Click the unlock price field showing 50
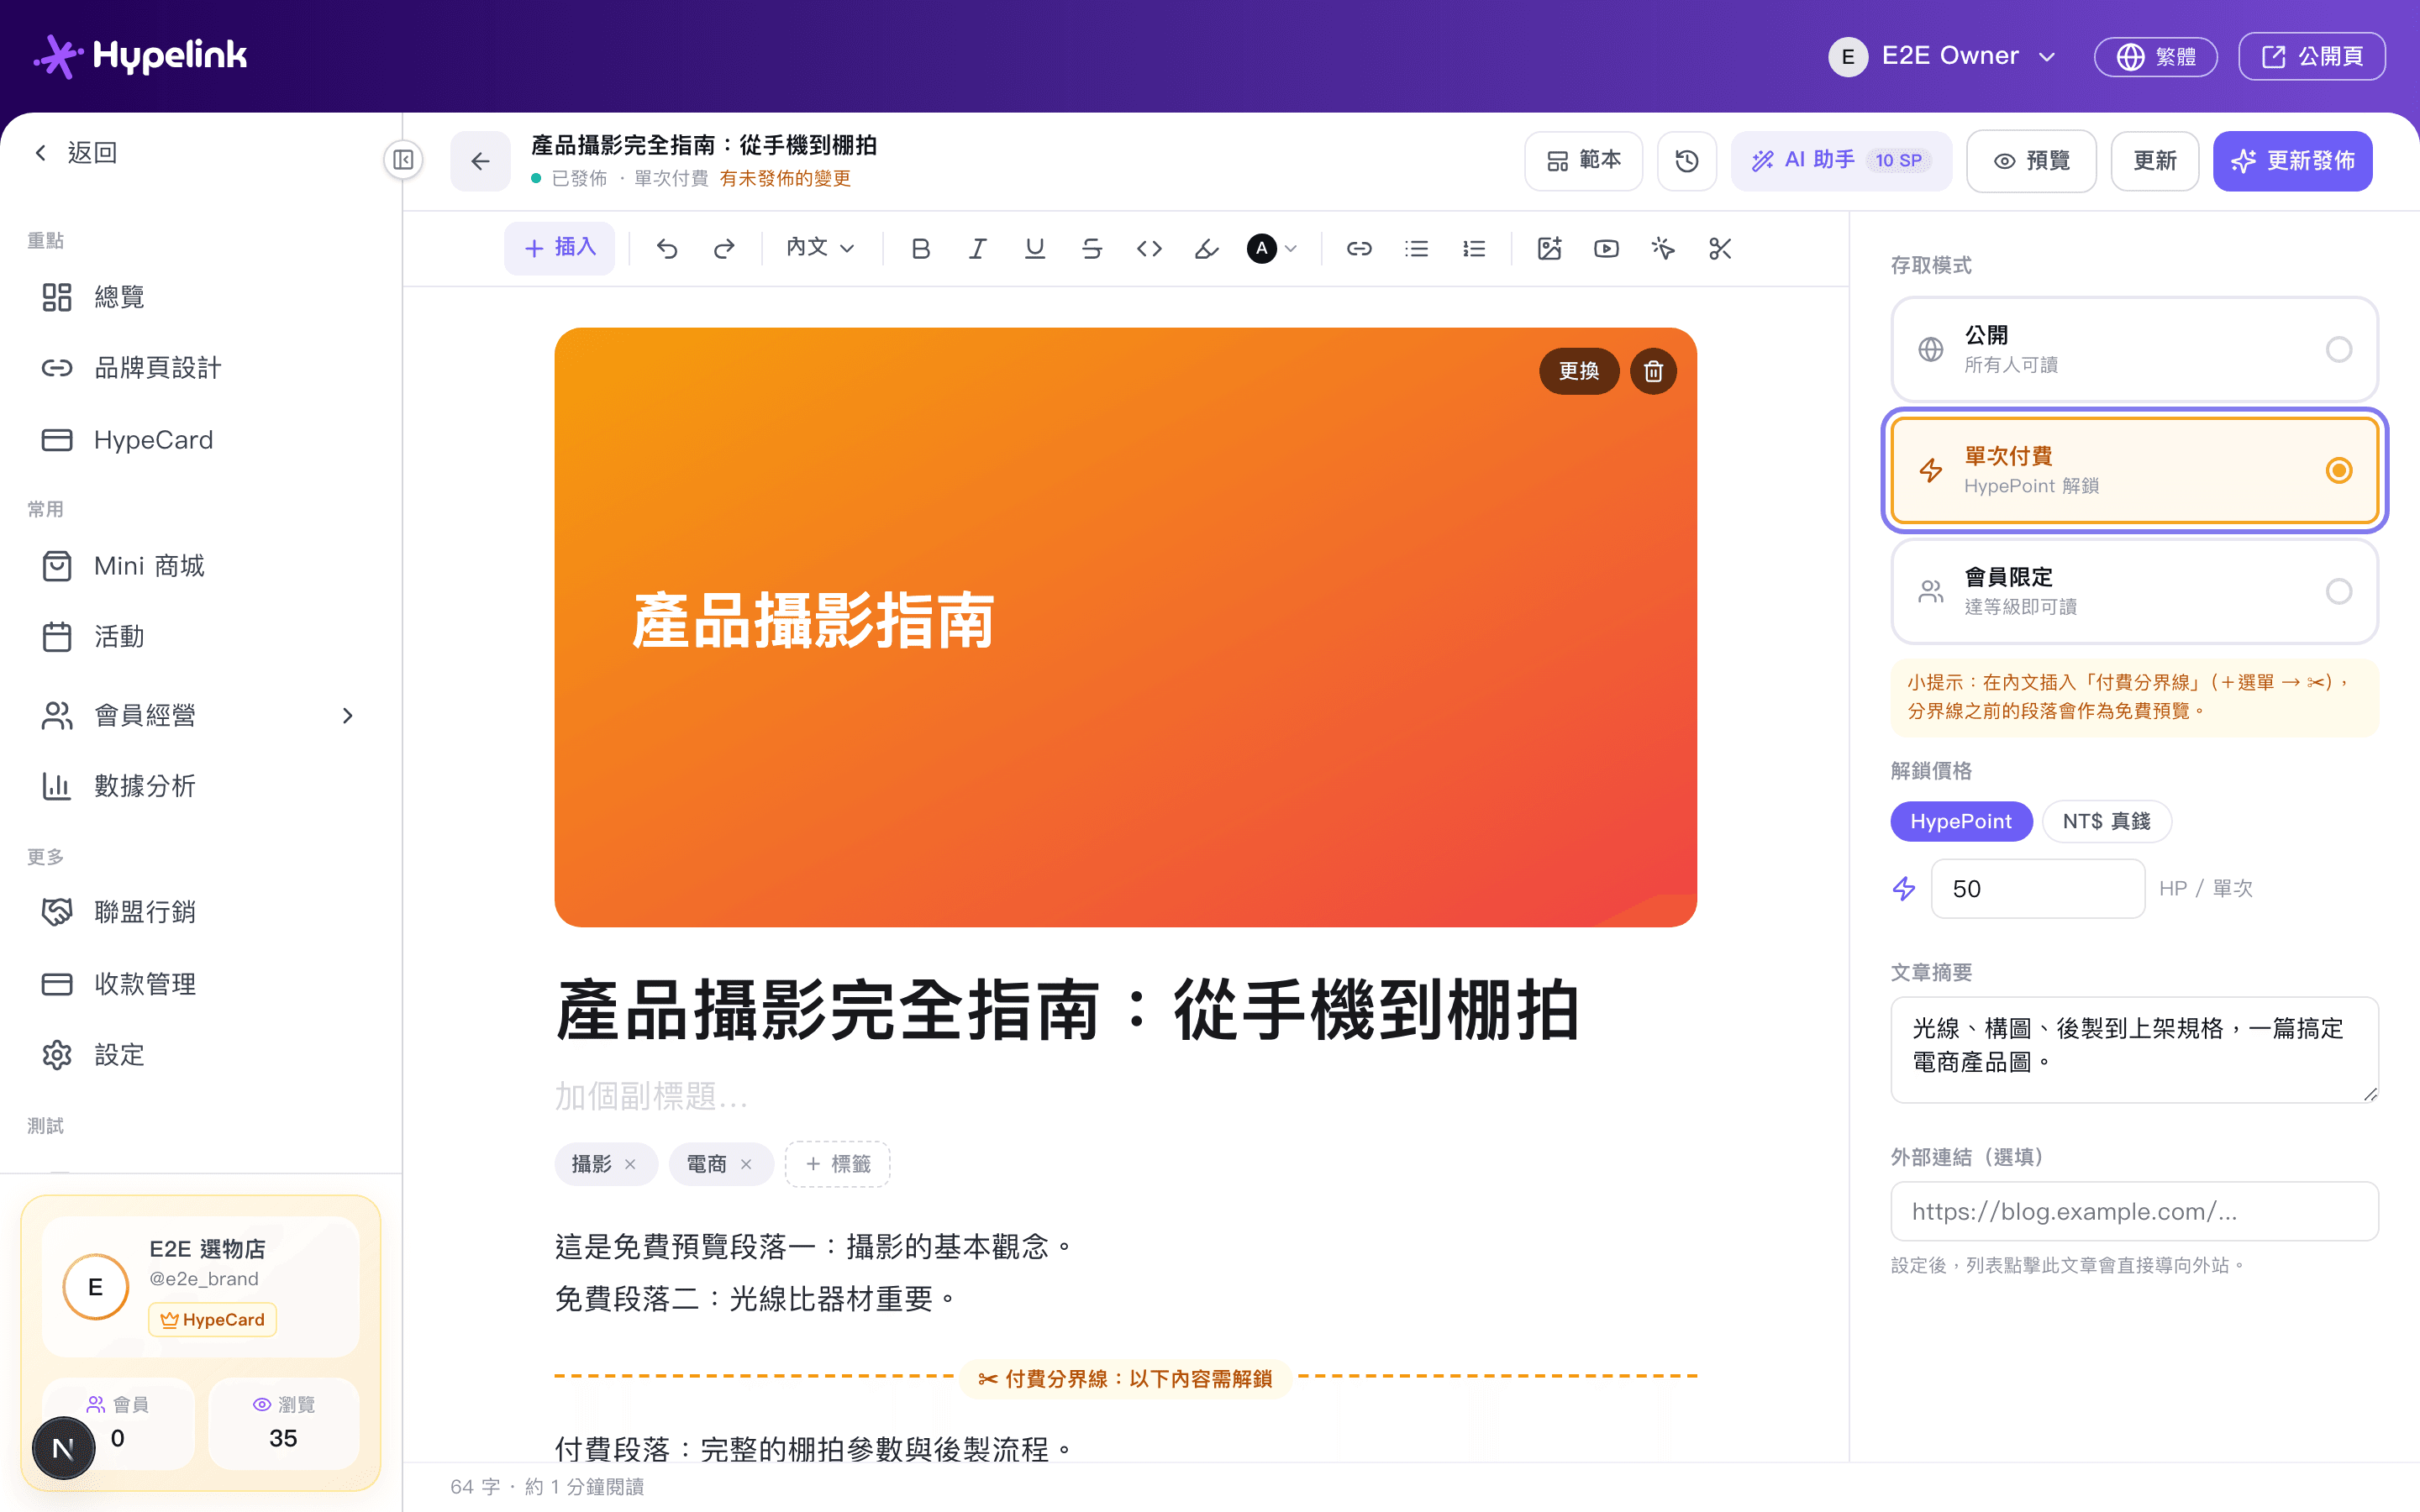Screen dimensions: 2420x1512 pos(2037,889)
